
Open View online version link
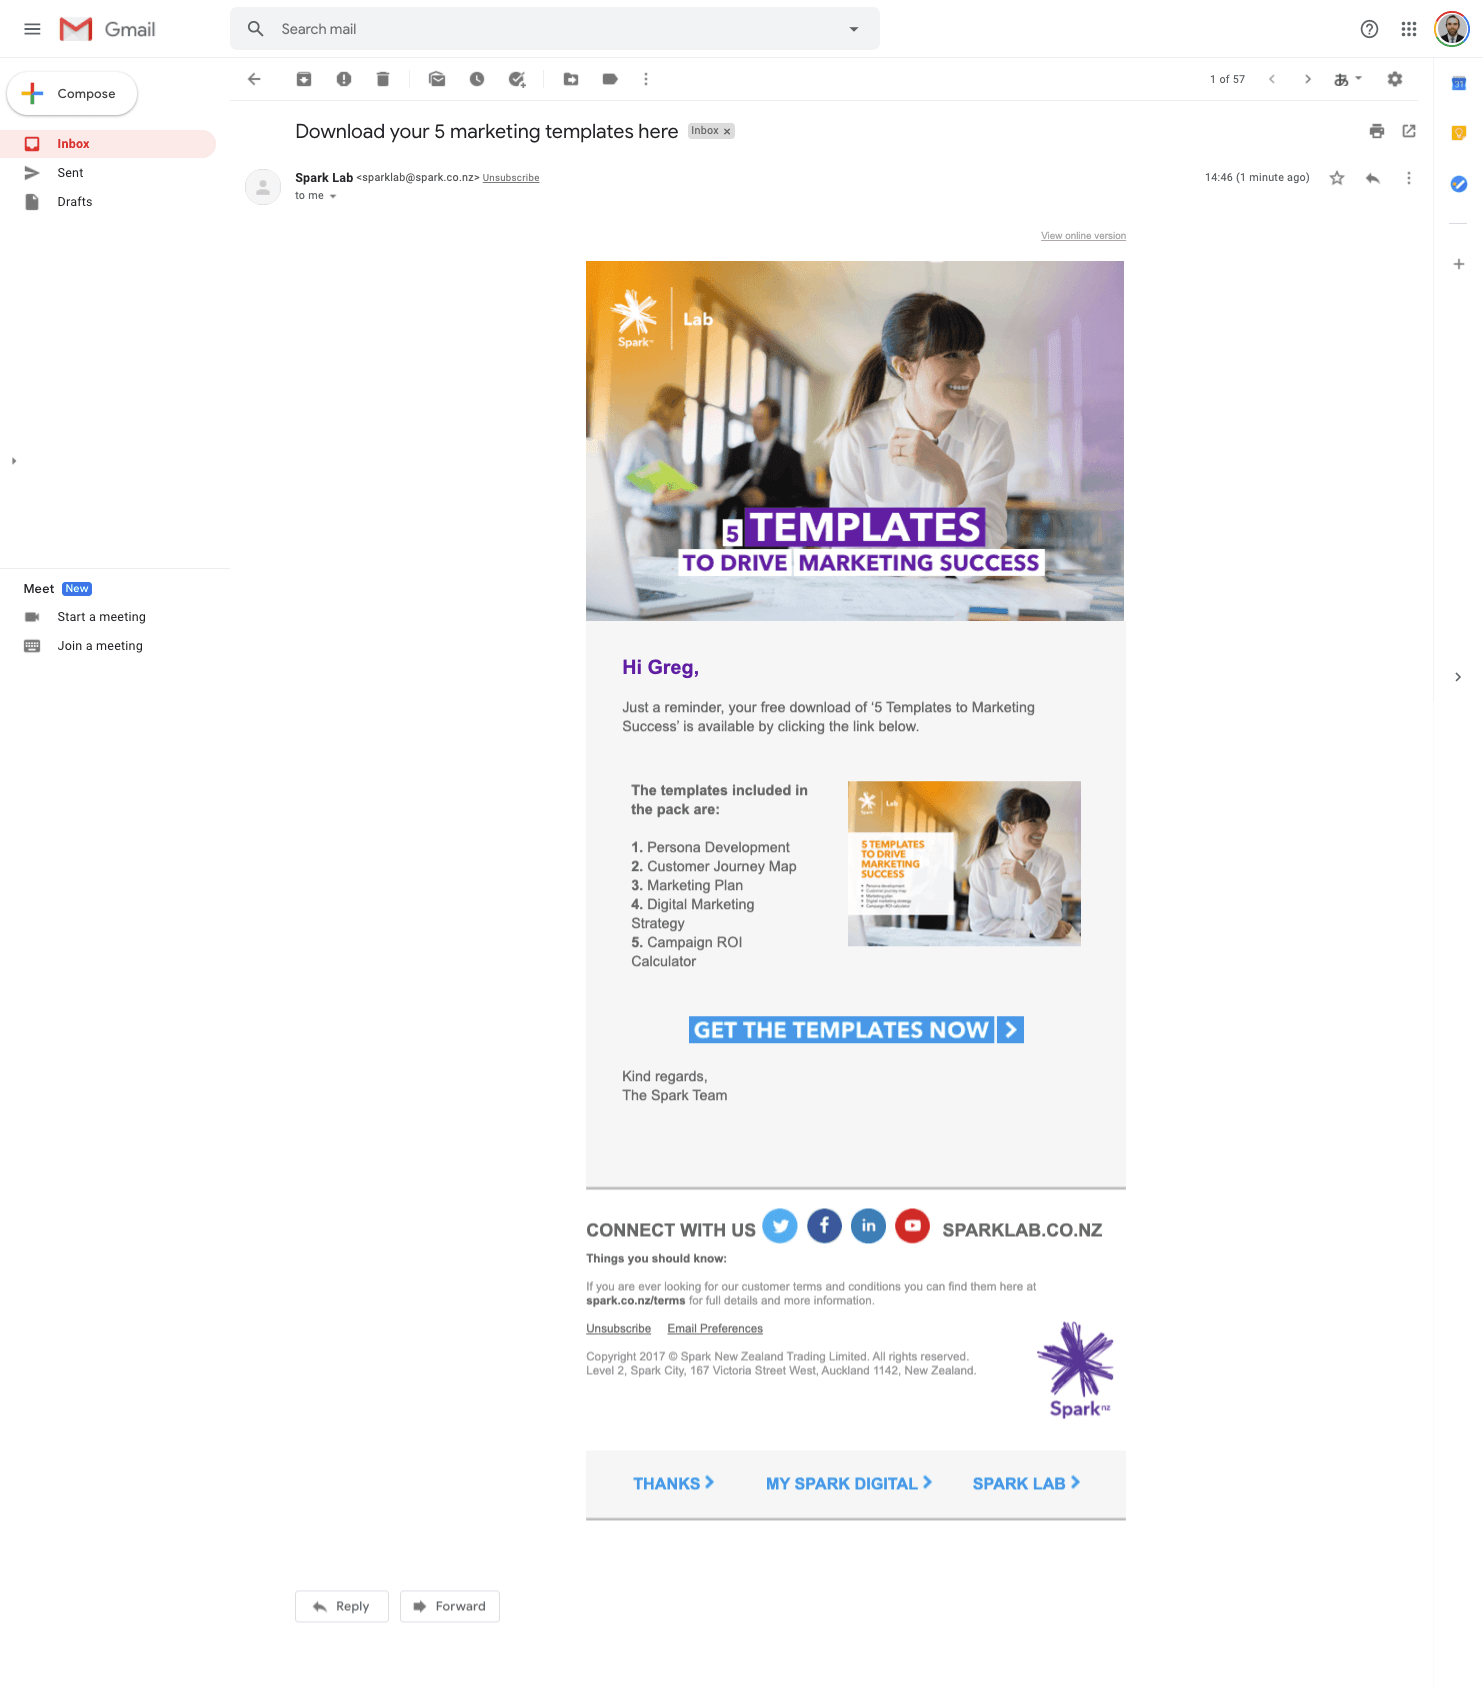coord(1083,236)
